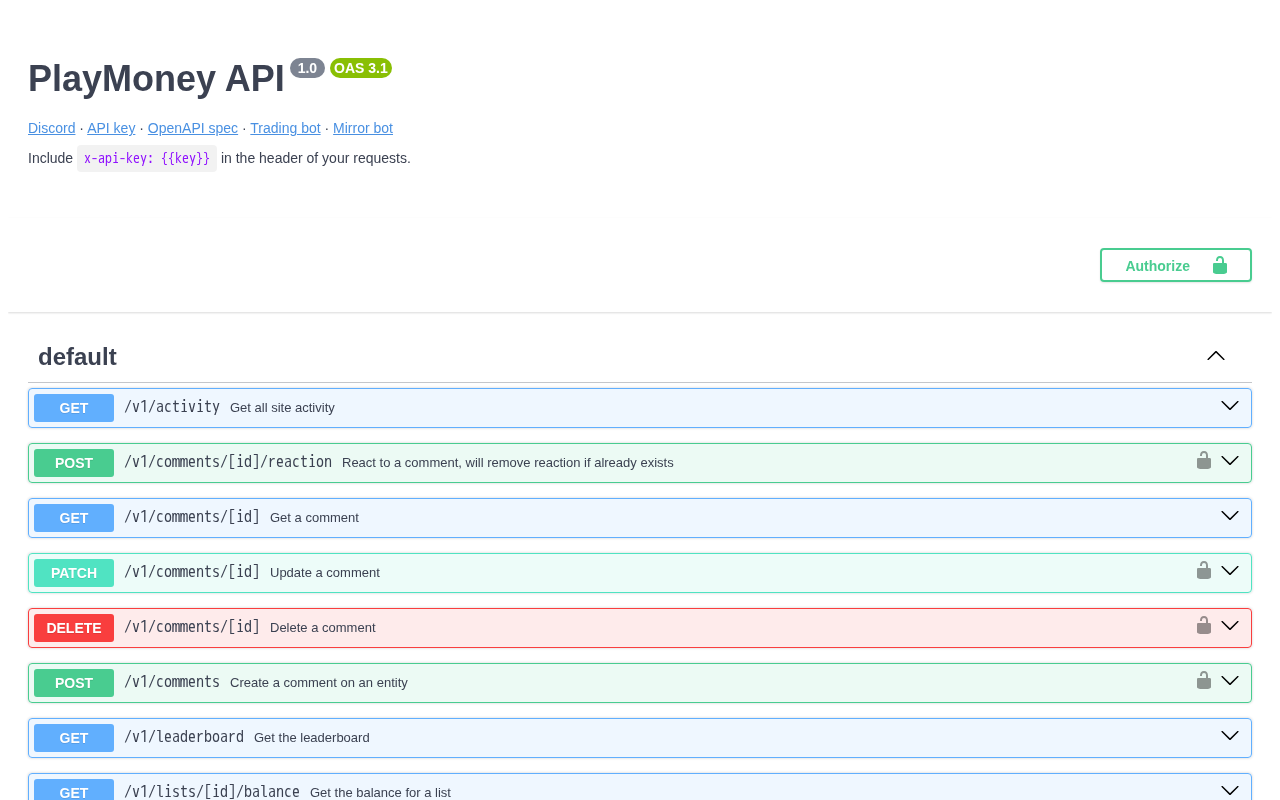Follow the API key link

111,128
